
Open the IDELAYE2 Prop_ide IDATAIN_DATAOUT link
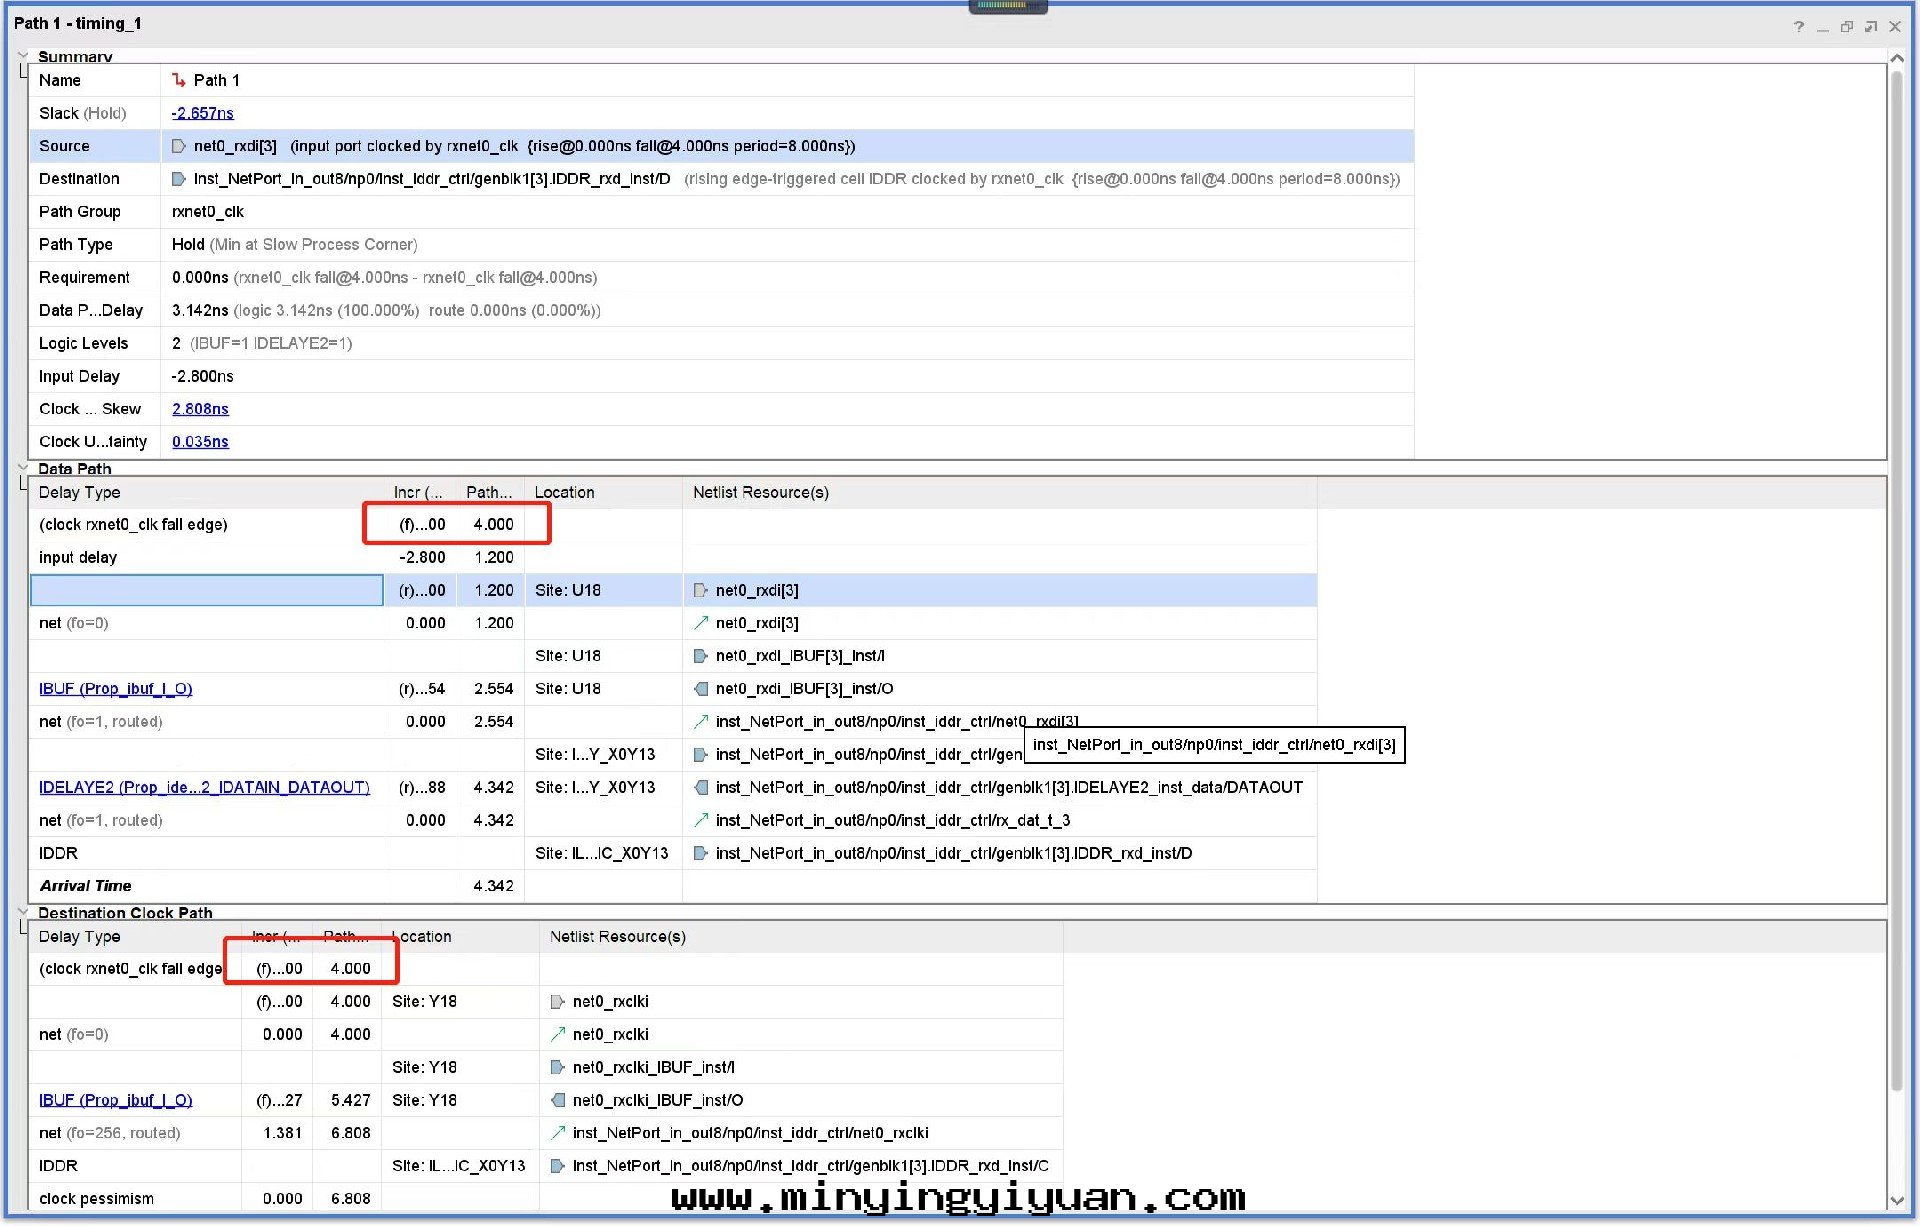pos(204,787)
